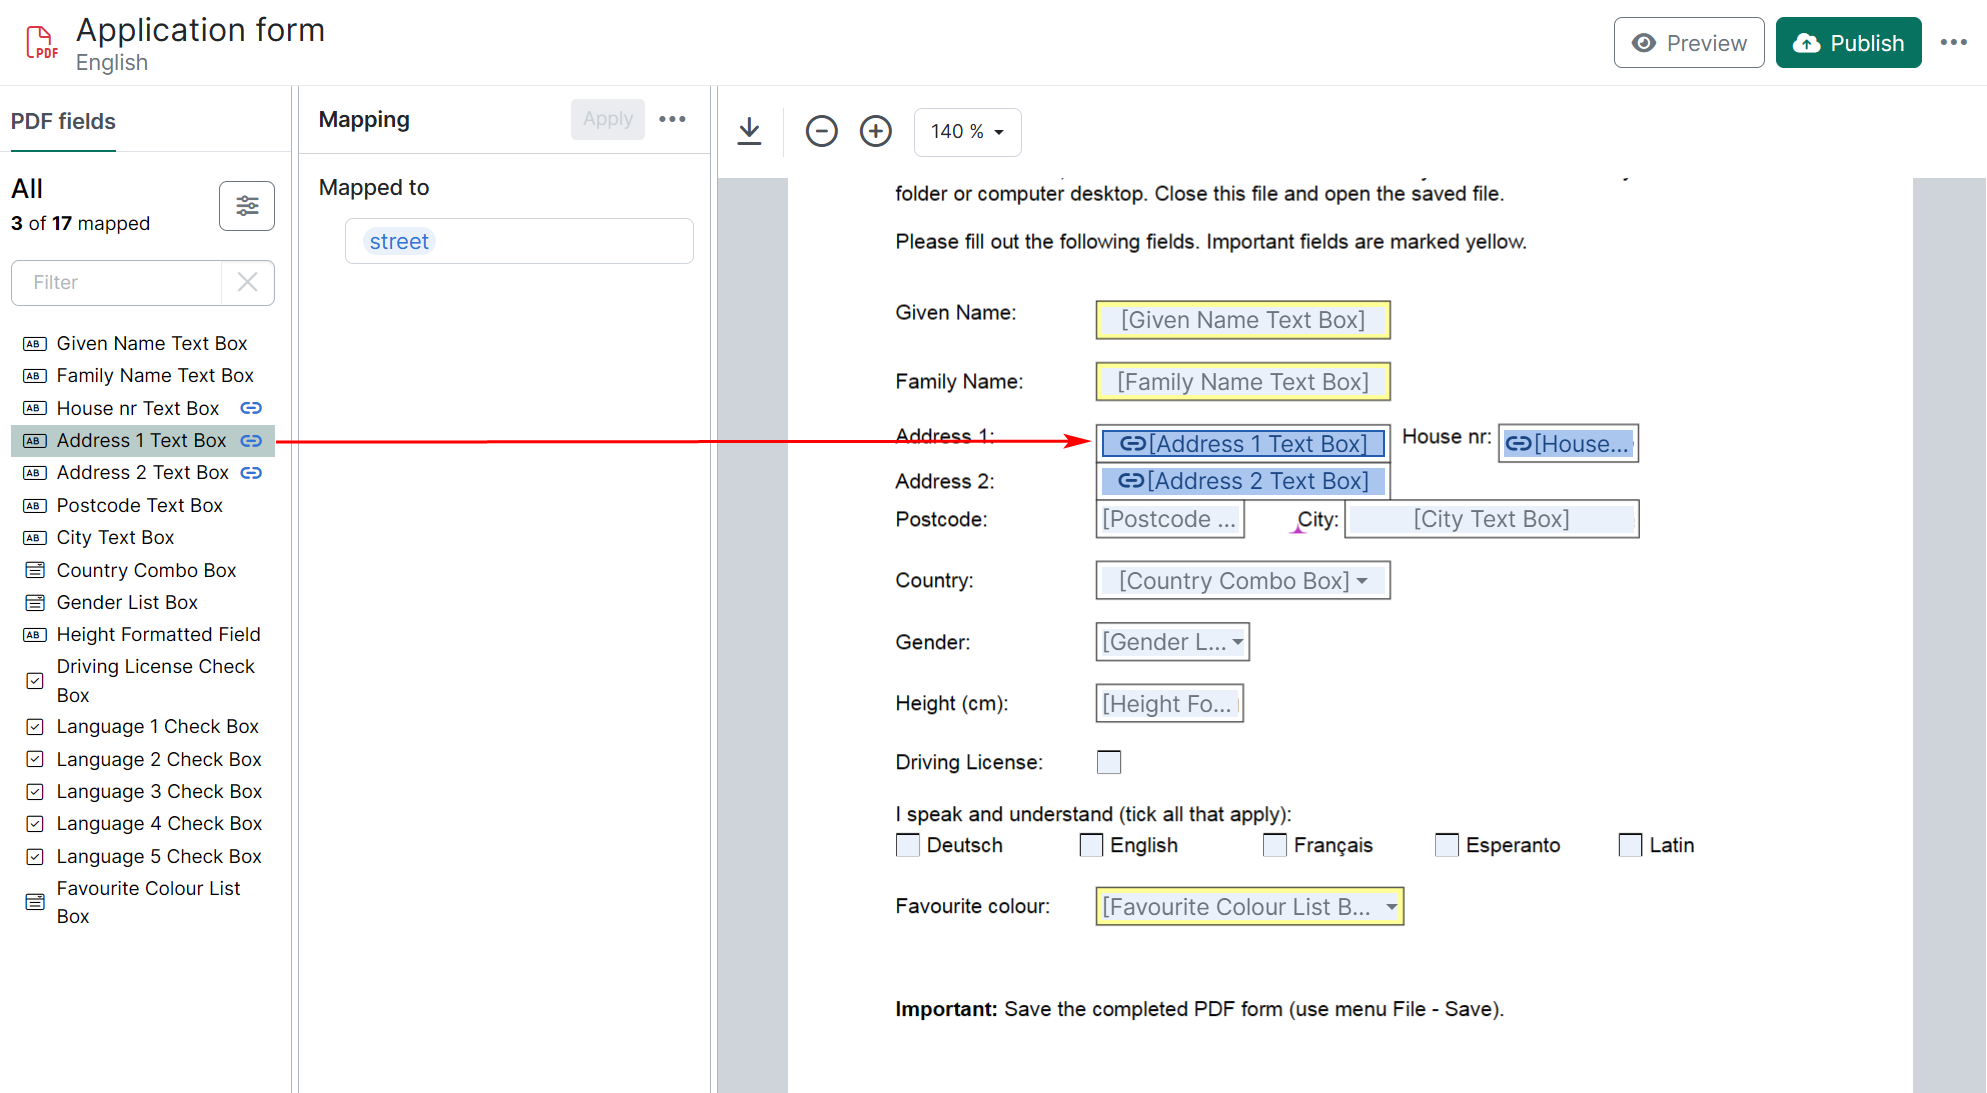Screen dimensions: 1987x1093
Task: Zoom out with the minus icon
Action: 821,131
